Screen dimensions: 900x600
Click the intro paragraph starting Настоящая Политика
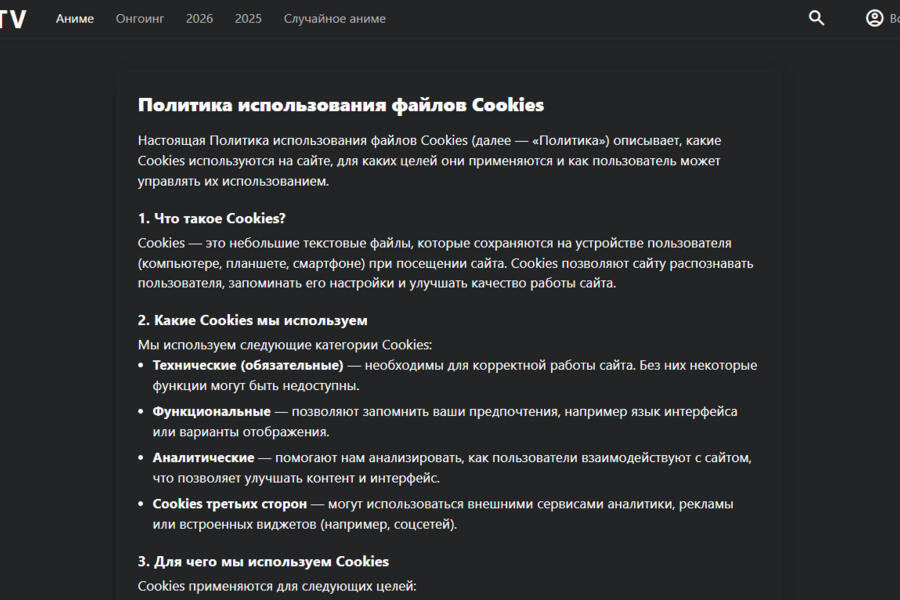click(x=429, y=161)
